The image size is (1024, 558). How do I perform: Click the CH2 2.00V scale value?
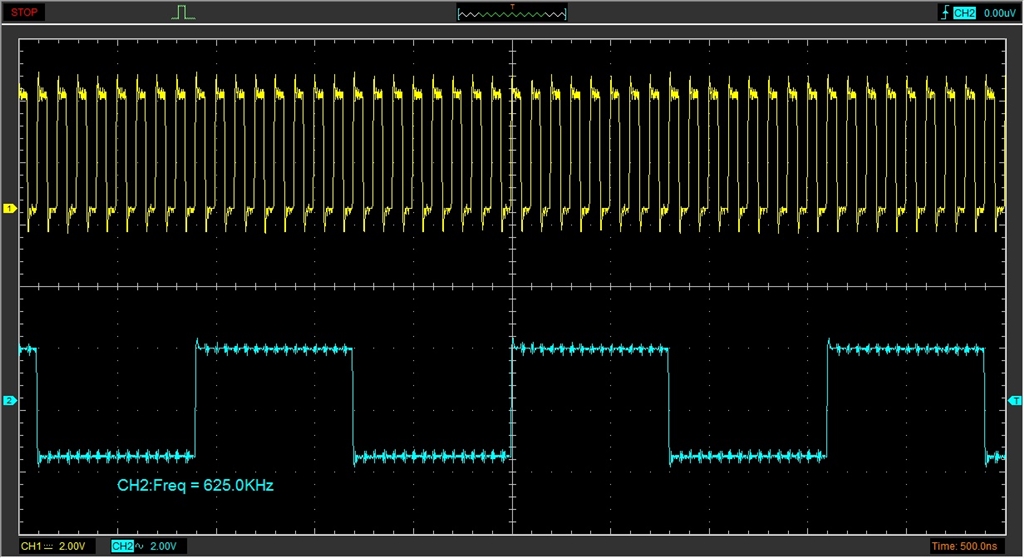(x=163, y=546)
